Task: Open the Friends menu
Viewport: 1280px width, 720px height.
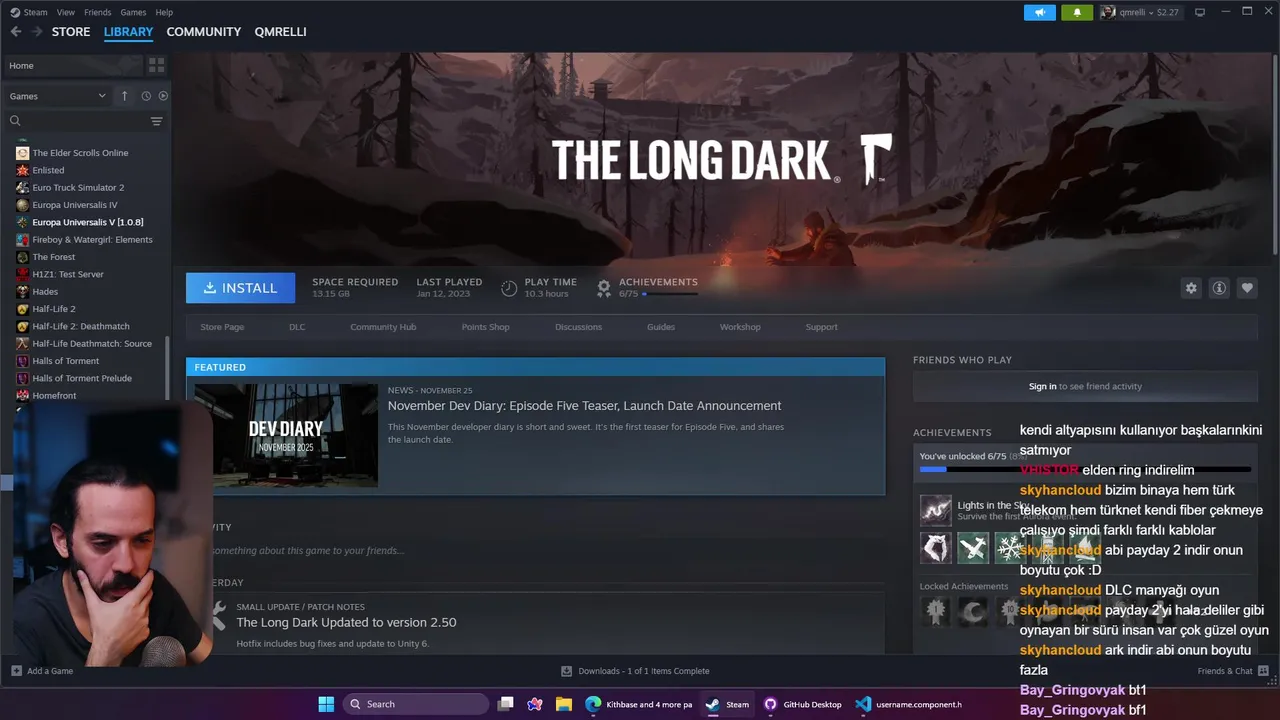Action: click(x=98, y=12)
